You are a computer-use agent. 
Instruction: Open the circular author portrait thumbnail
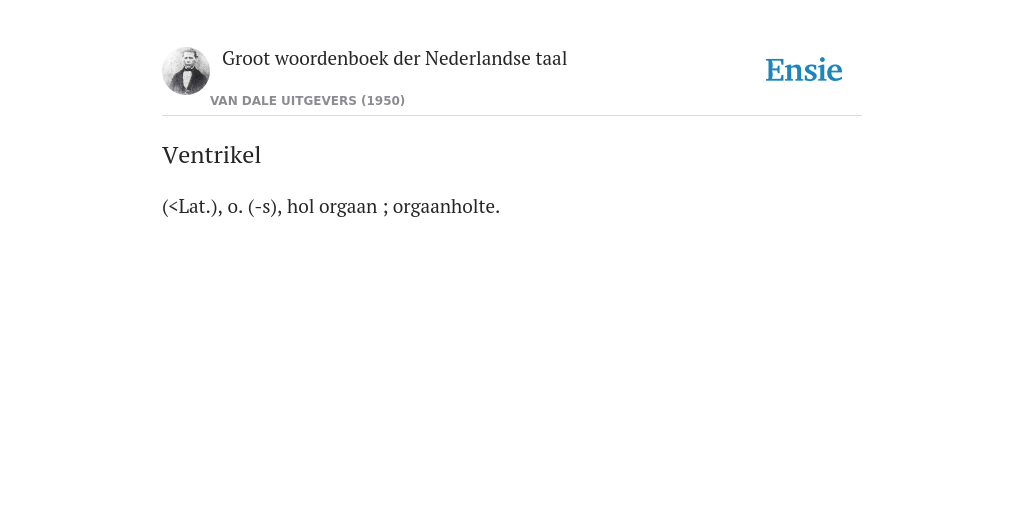(186, 71)
